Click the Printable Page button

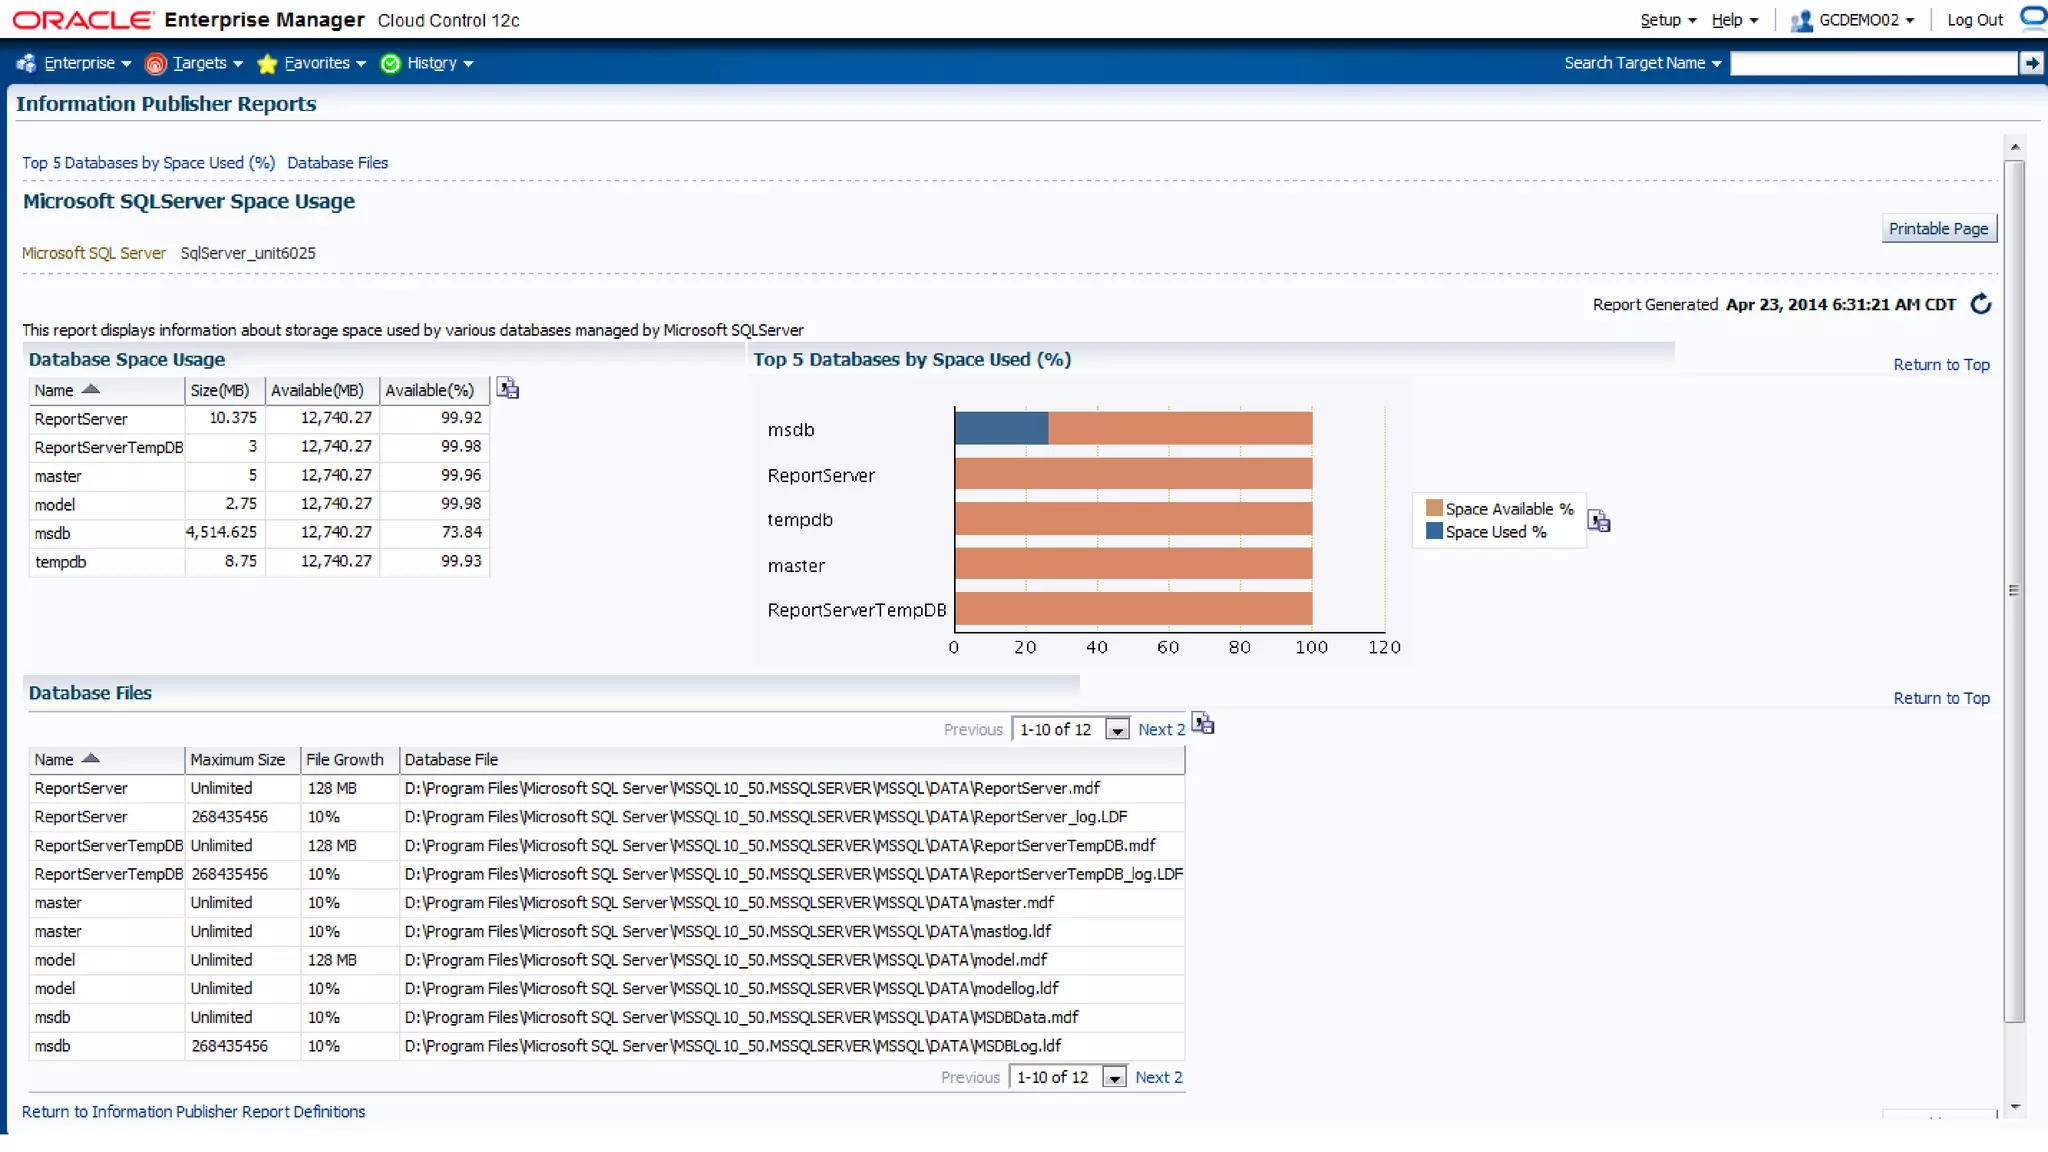click(1938, 228)
